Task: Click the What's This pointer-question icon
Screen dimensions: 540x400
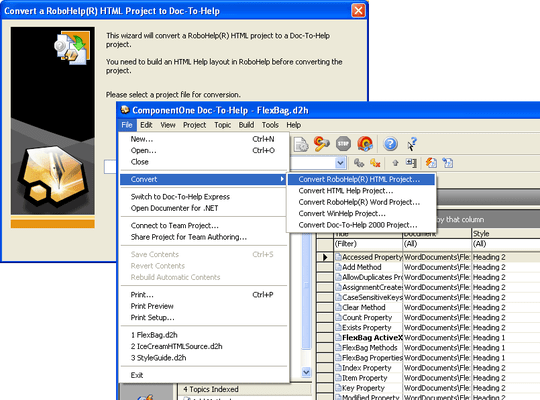Action: pyautogui.click(x=412, y=144)
